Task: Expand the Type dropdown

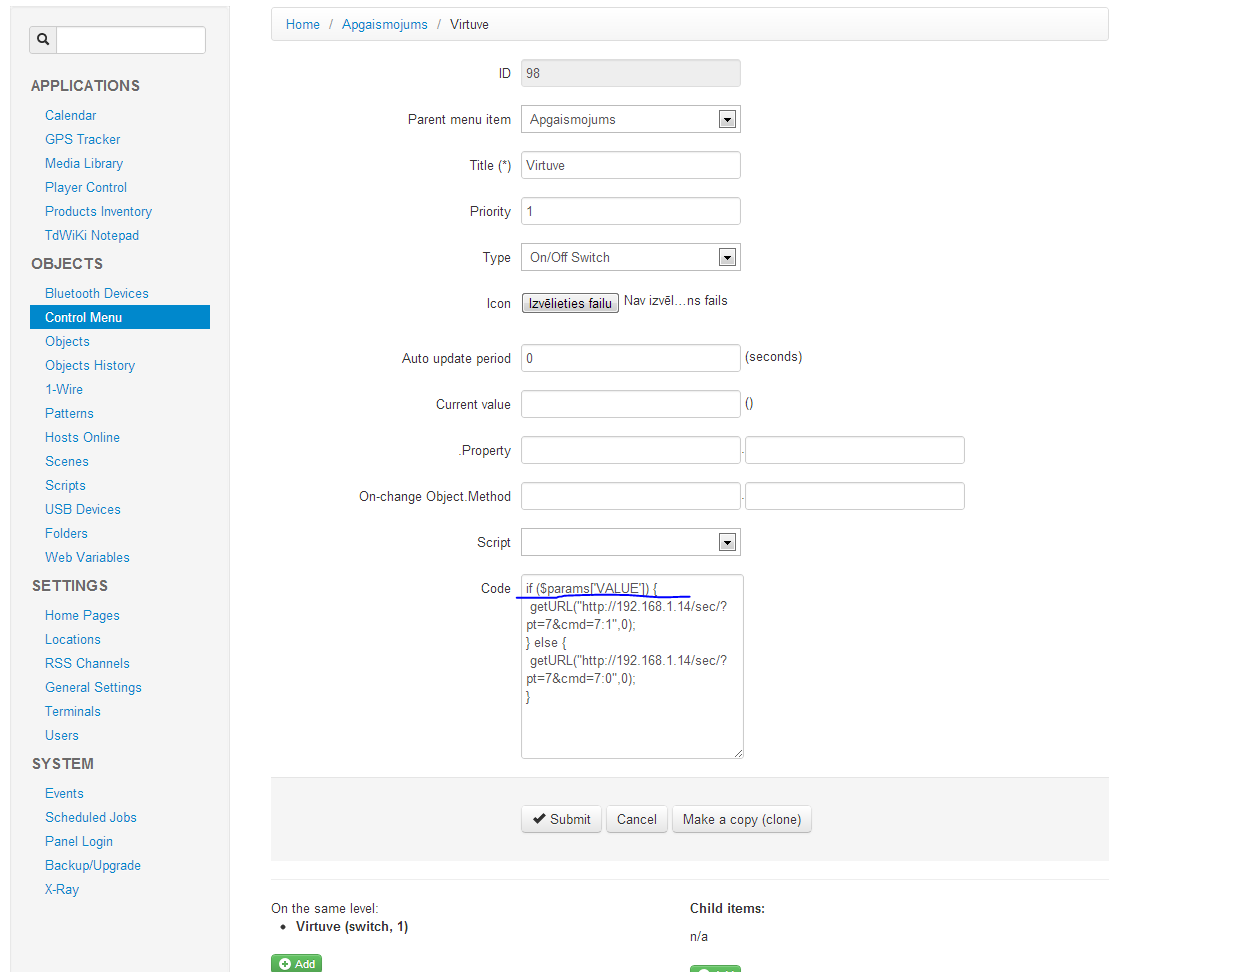Action: [x=630, y=258]
